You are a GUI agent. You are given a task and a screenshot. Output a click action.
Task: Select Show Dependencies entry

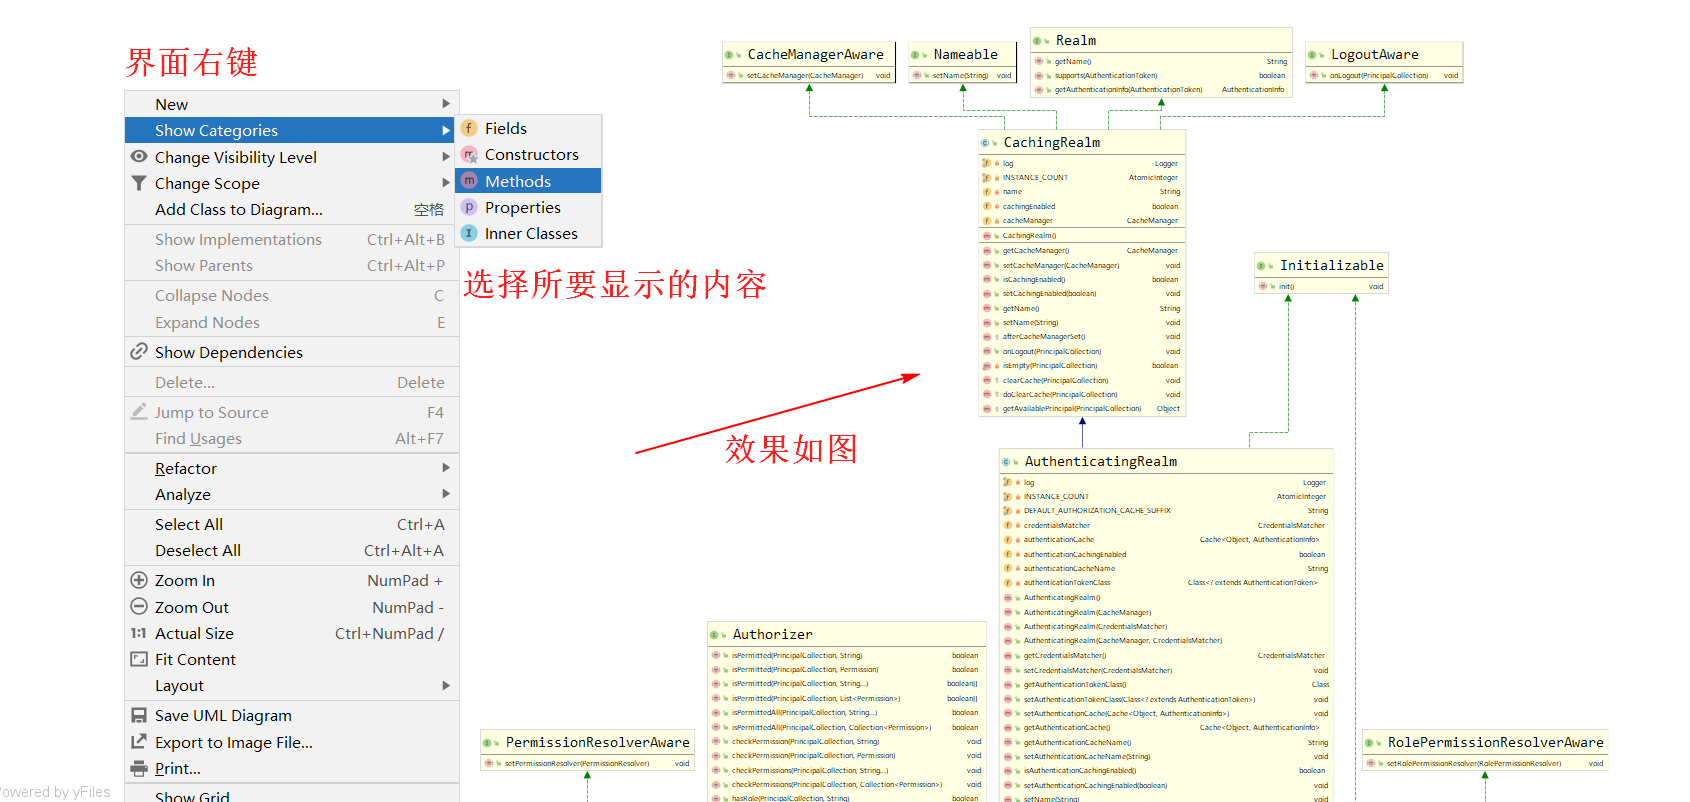tap(292, 352)
